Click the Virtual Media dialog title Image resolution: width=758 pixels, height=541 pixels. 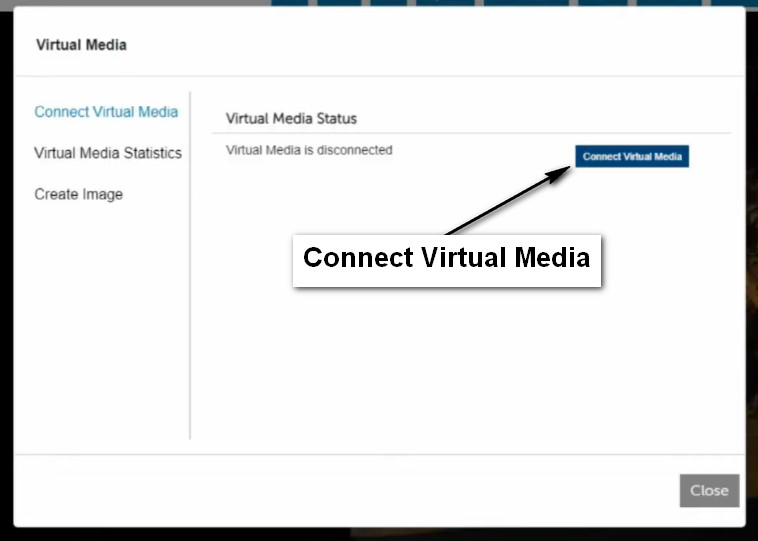(81, 45)
